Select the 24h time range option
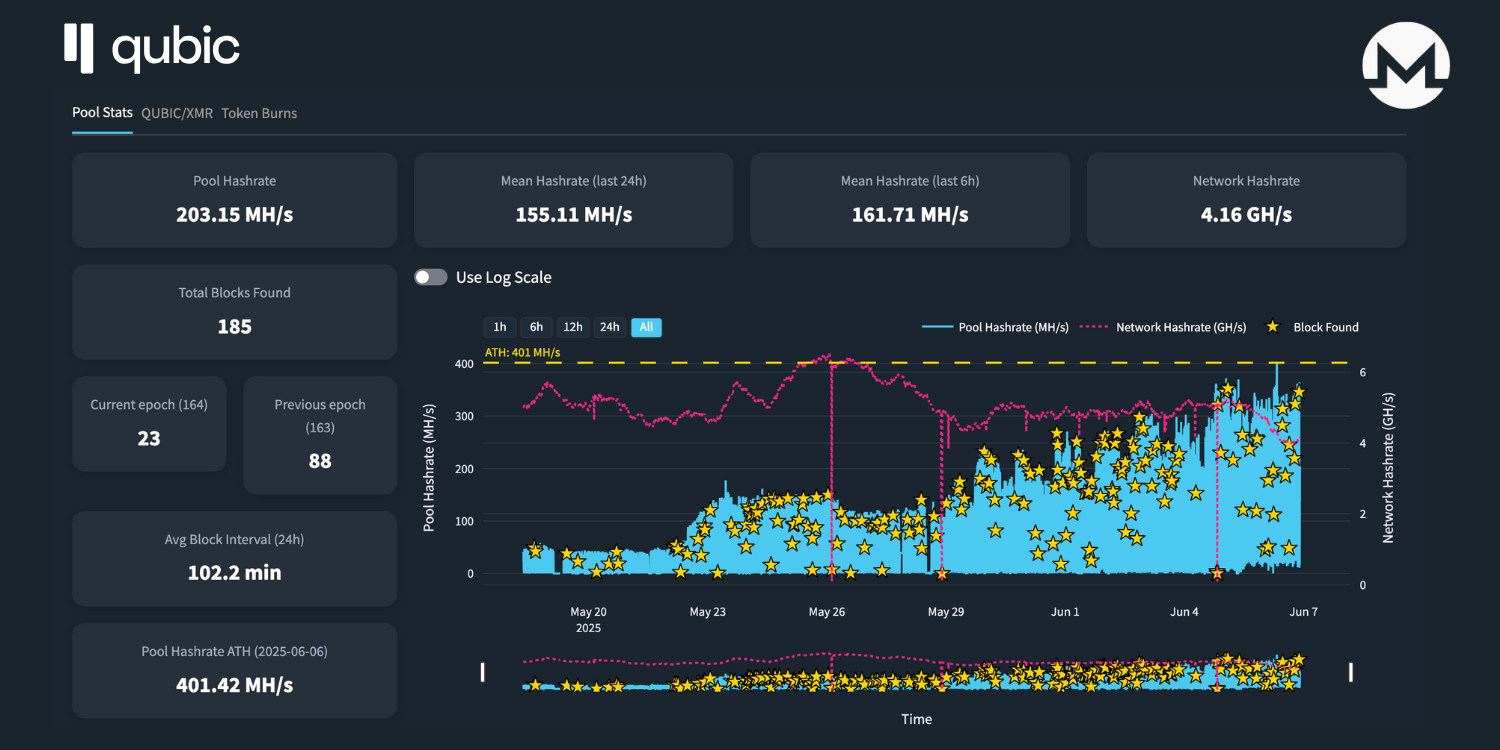This screenshot has height=750, width=1500. [610, 327]
